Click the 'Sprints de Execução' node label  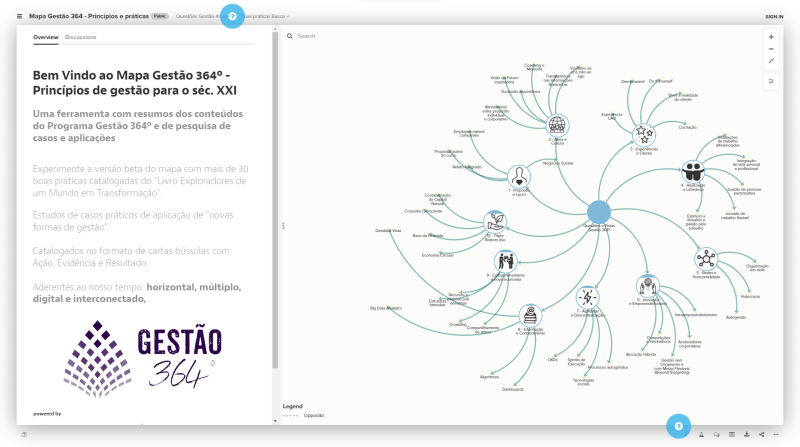click(x=577, y=362)
